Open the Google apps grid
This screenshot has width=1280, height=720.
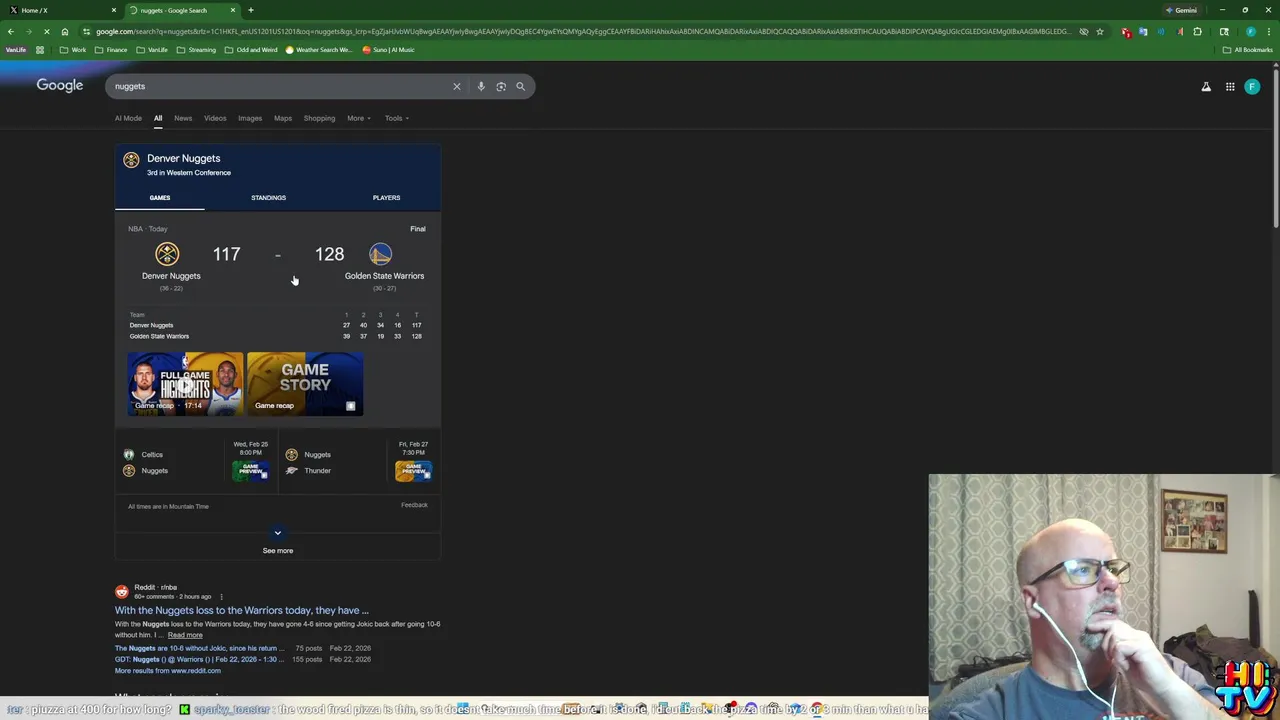pyautogui.click(x=1230, y=87)
